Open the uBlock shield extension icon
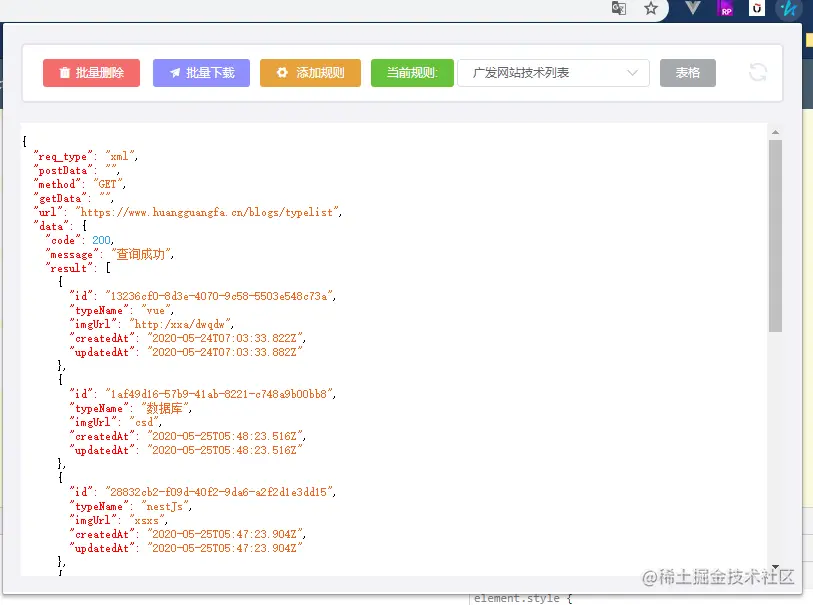This screenshot has width=813, height=605. pyautogui.click(x=757, y=8)
